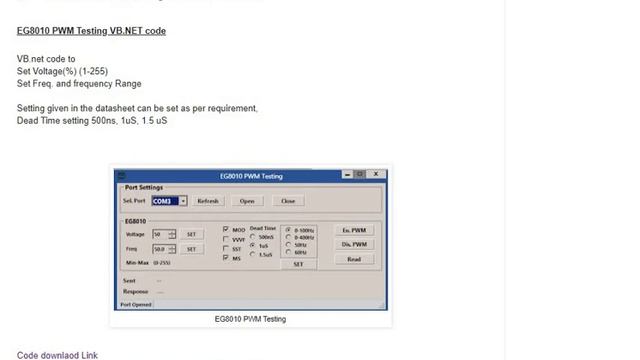
Task: Click the En. PWM button
Action: [354, 230]
